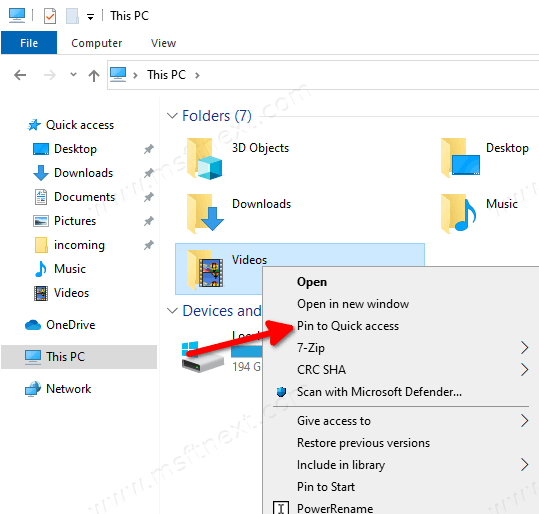Choose Open in new window
This screenshot has width=539, height=514.
(x=353, y=304)
